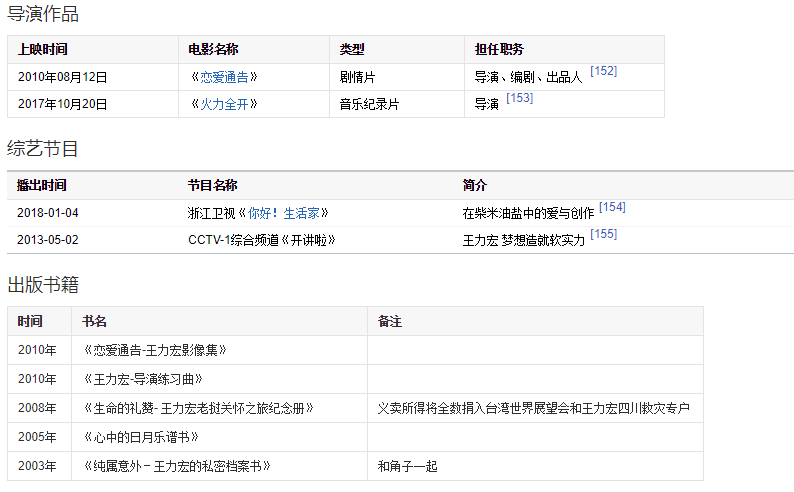The width and height of the screenshot is (794, 492).
Task: Click the 电影名称 column header
Action: [x=213, y=50]
